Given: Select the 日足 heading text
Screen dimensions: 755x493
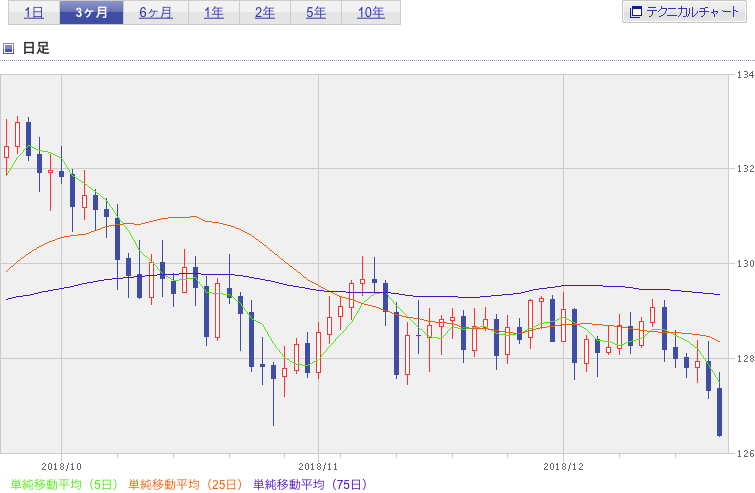Looking at the screenshot, I should click(x=36, y=48).
